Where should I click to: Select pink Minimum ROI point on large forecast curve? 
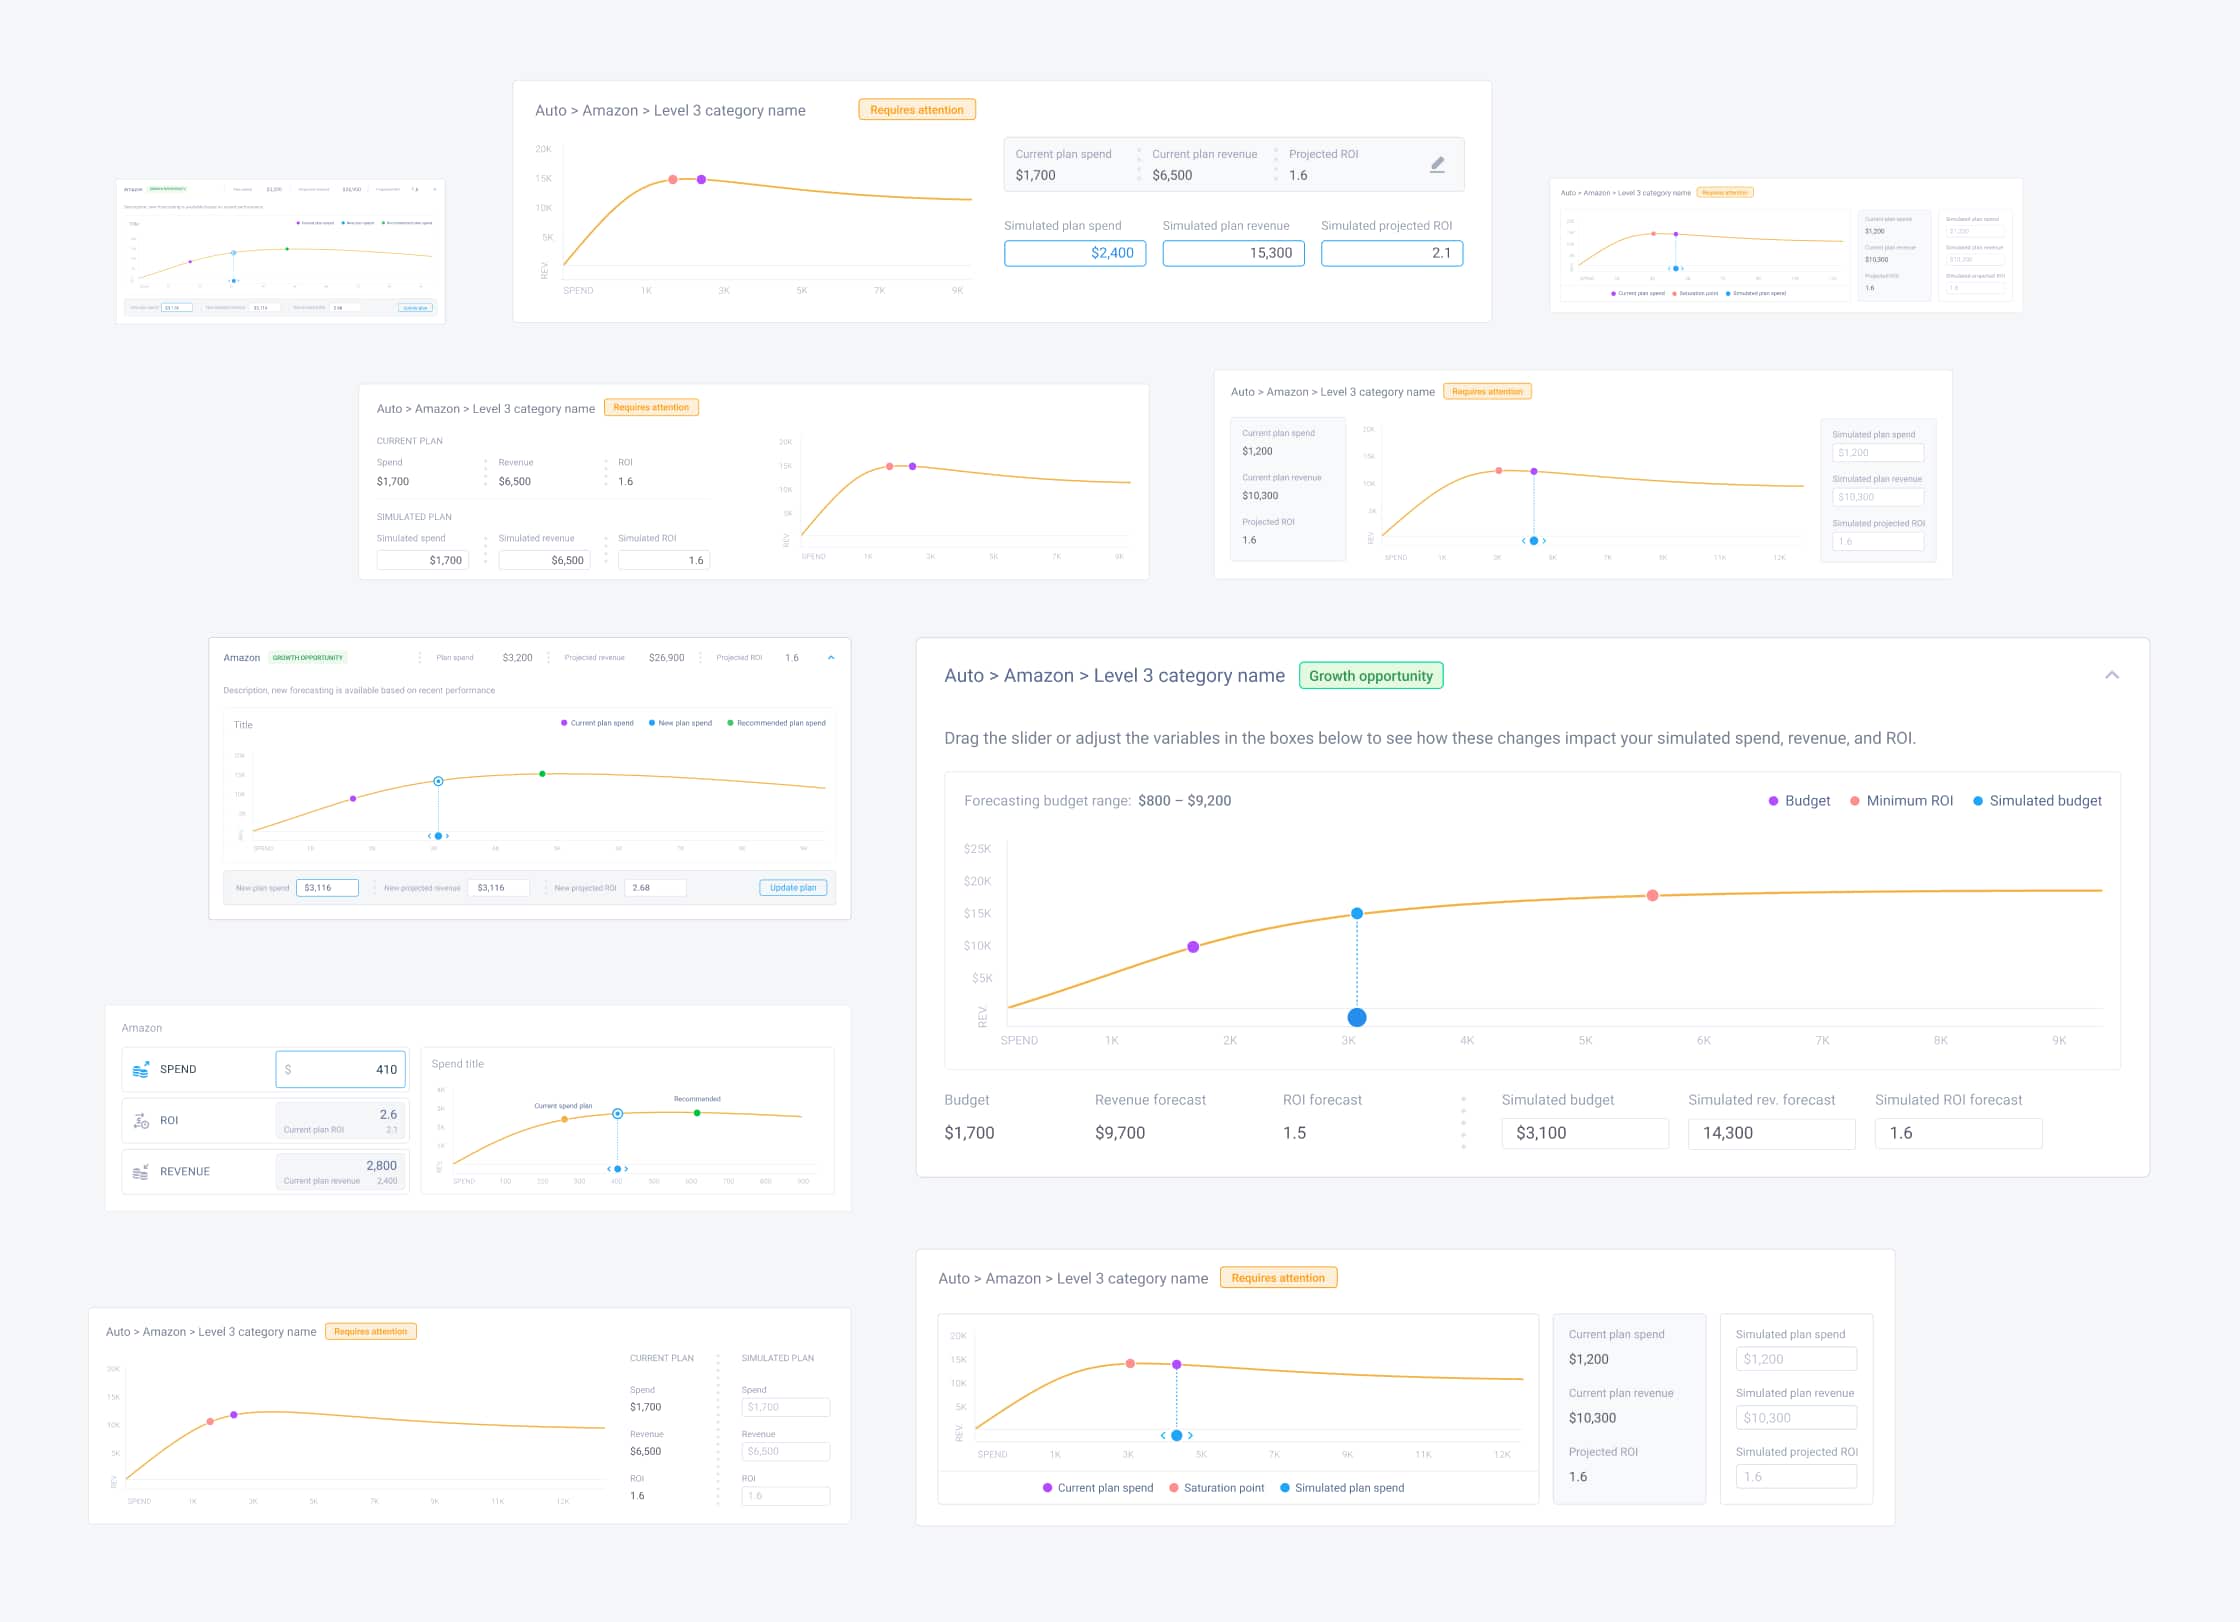coord(1652,895)
